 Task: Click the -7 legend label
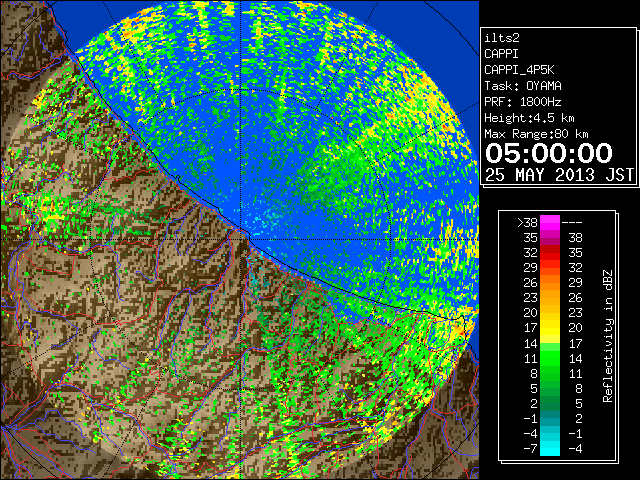click(x=530, y=448)
